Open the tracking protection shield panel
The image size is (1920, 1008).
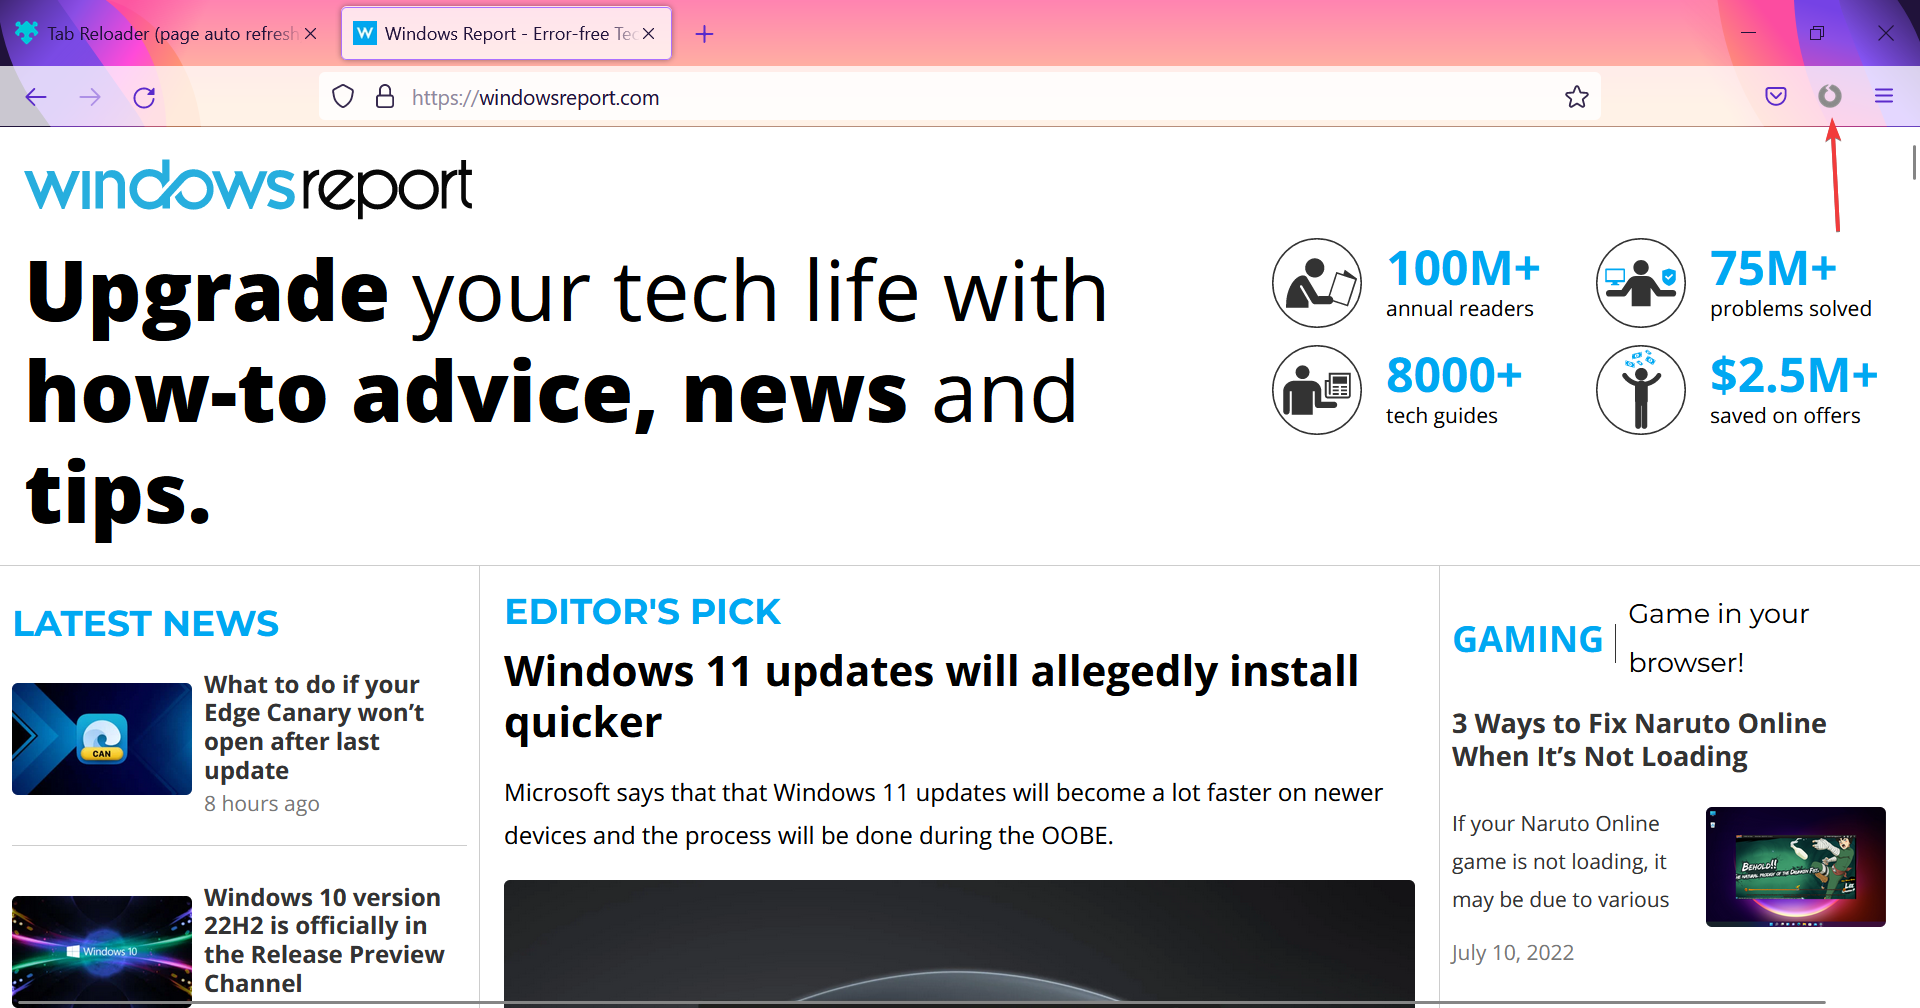tap(343, 96)
